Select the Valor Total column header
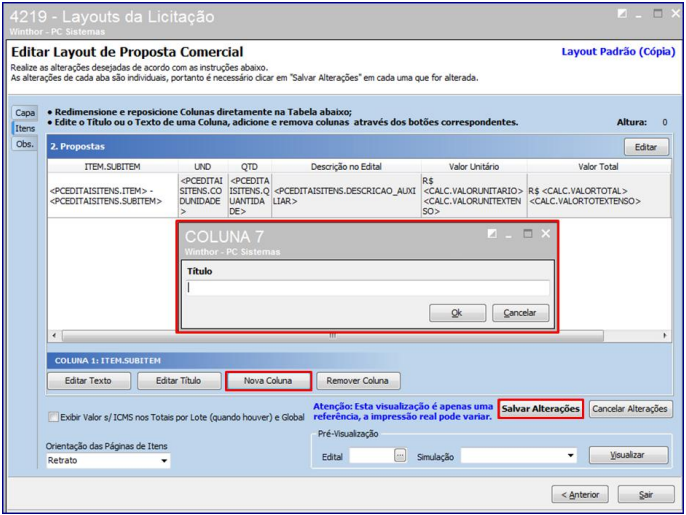 pos(598,167)
